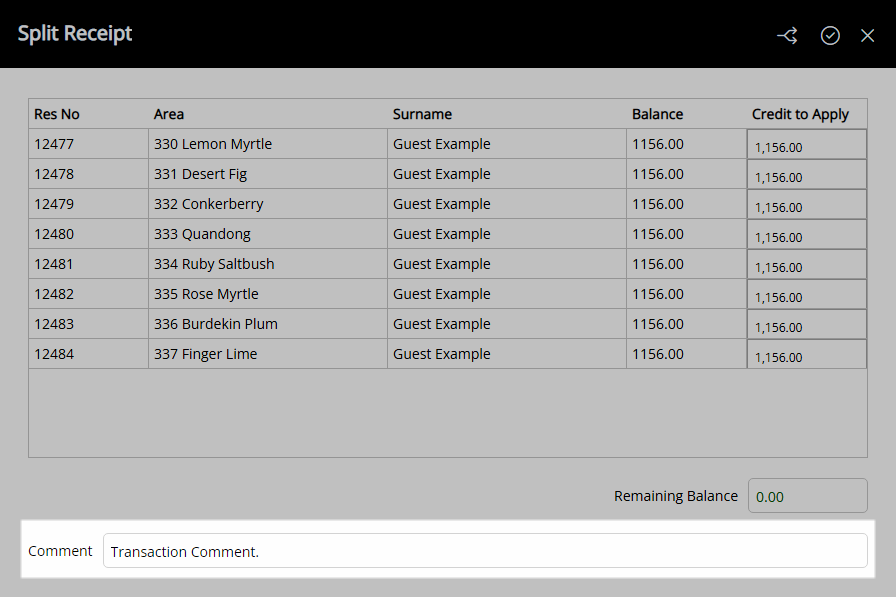
Task: Select reservation number 12478 cell
Action: (x=89, y=174)
